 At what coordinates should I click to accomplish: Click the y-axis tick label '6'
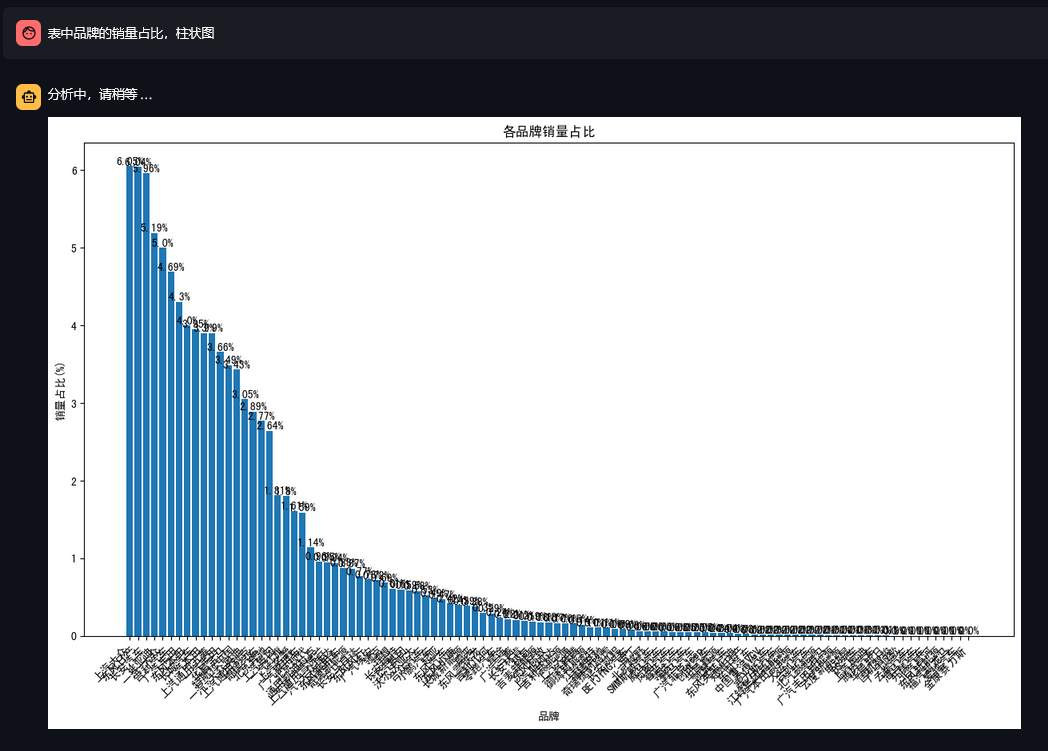coord(75,171)
